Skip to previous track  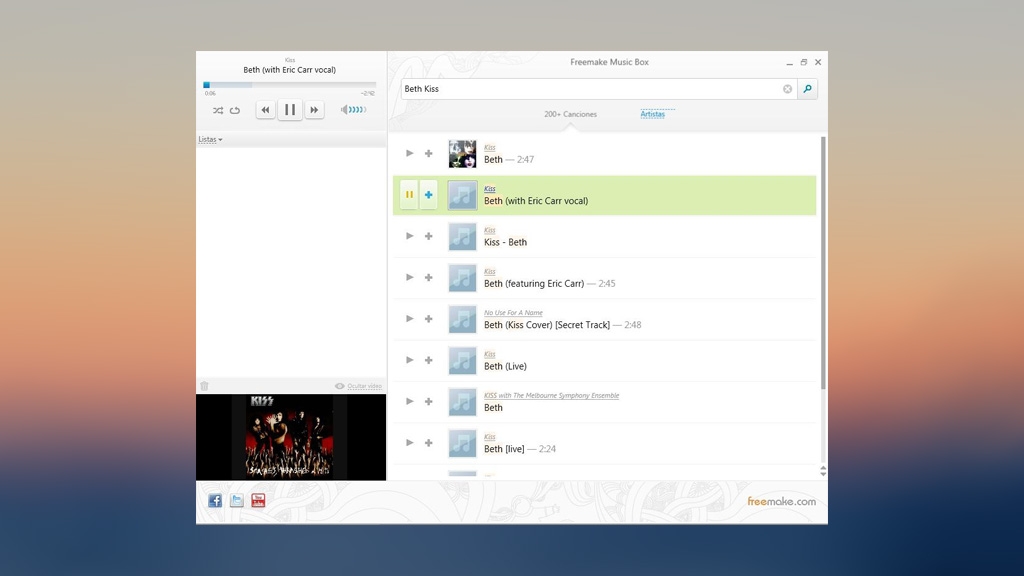265,110
